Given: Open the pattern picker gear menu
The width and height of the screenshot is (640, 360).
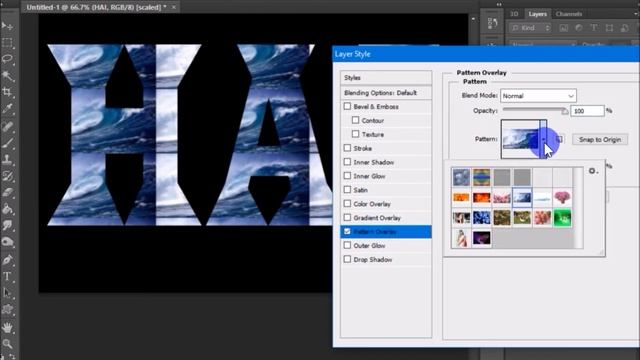Looking at the screenshot, I should [593, 171].
